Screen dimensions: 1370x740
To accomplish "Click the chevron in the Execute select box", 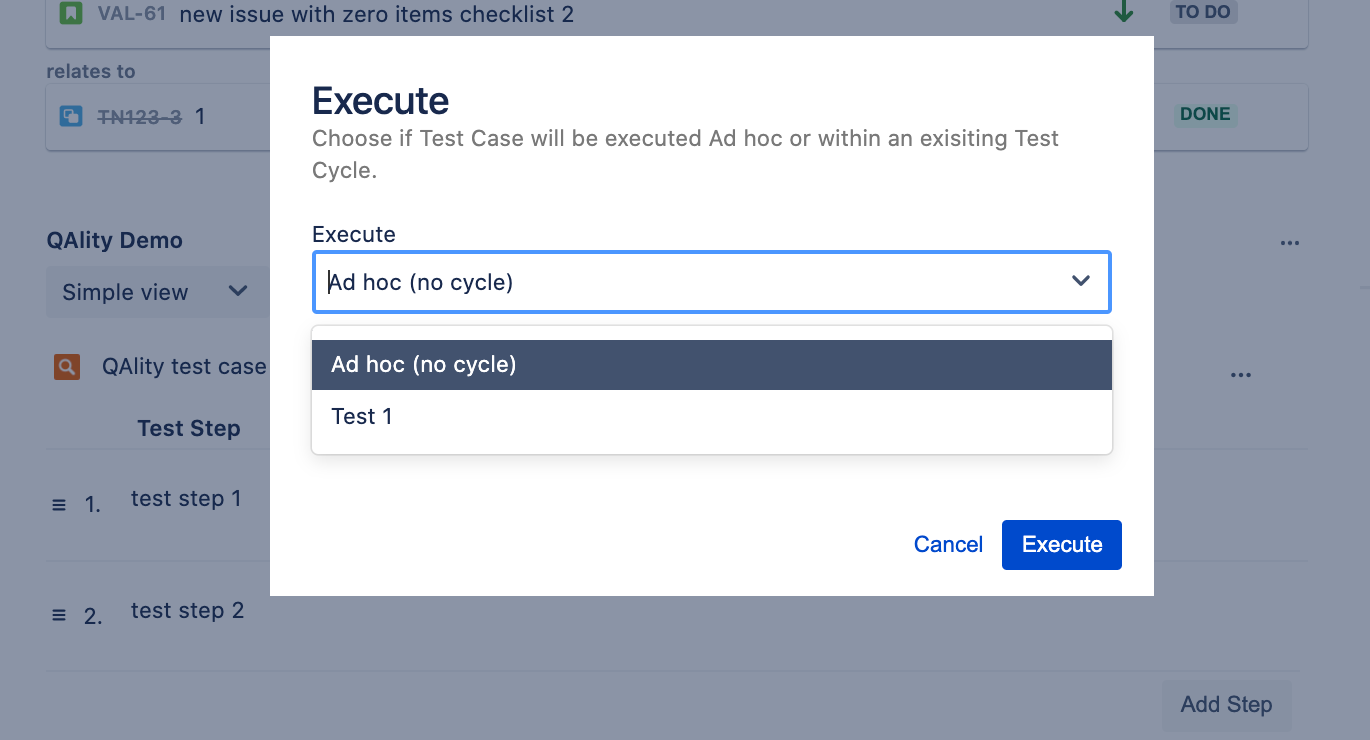I will [x=1081, y=281].
